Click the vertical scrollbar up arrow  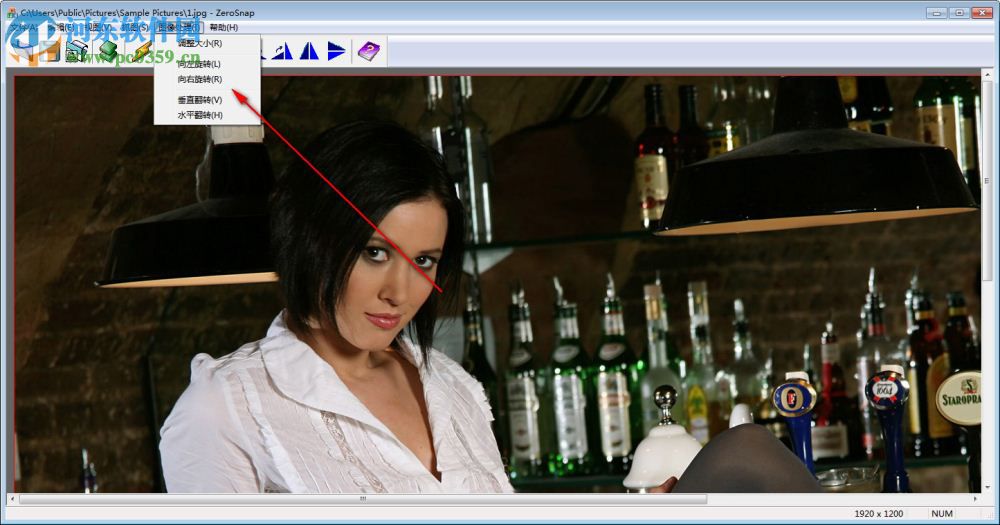pos(987,77)
